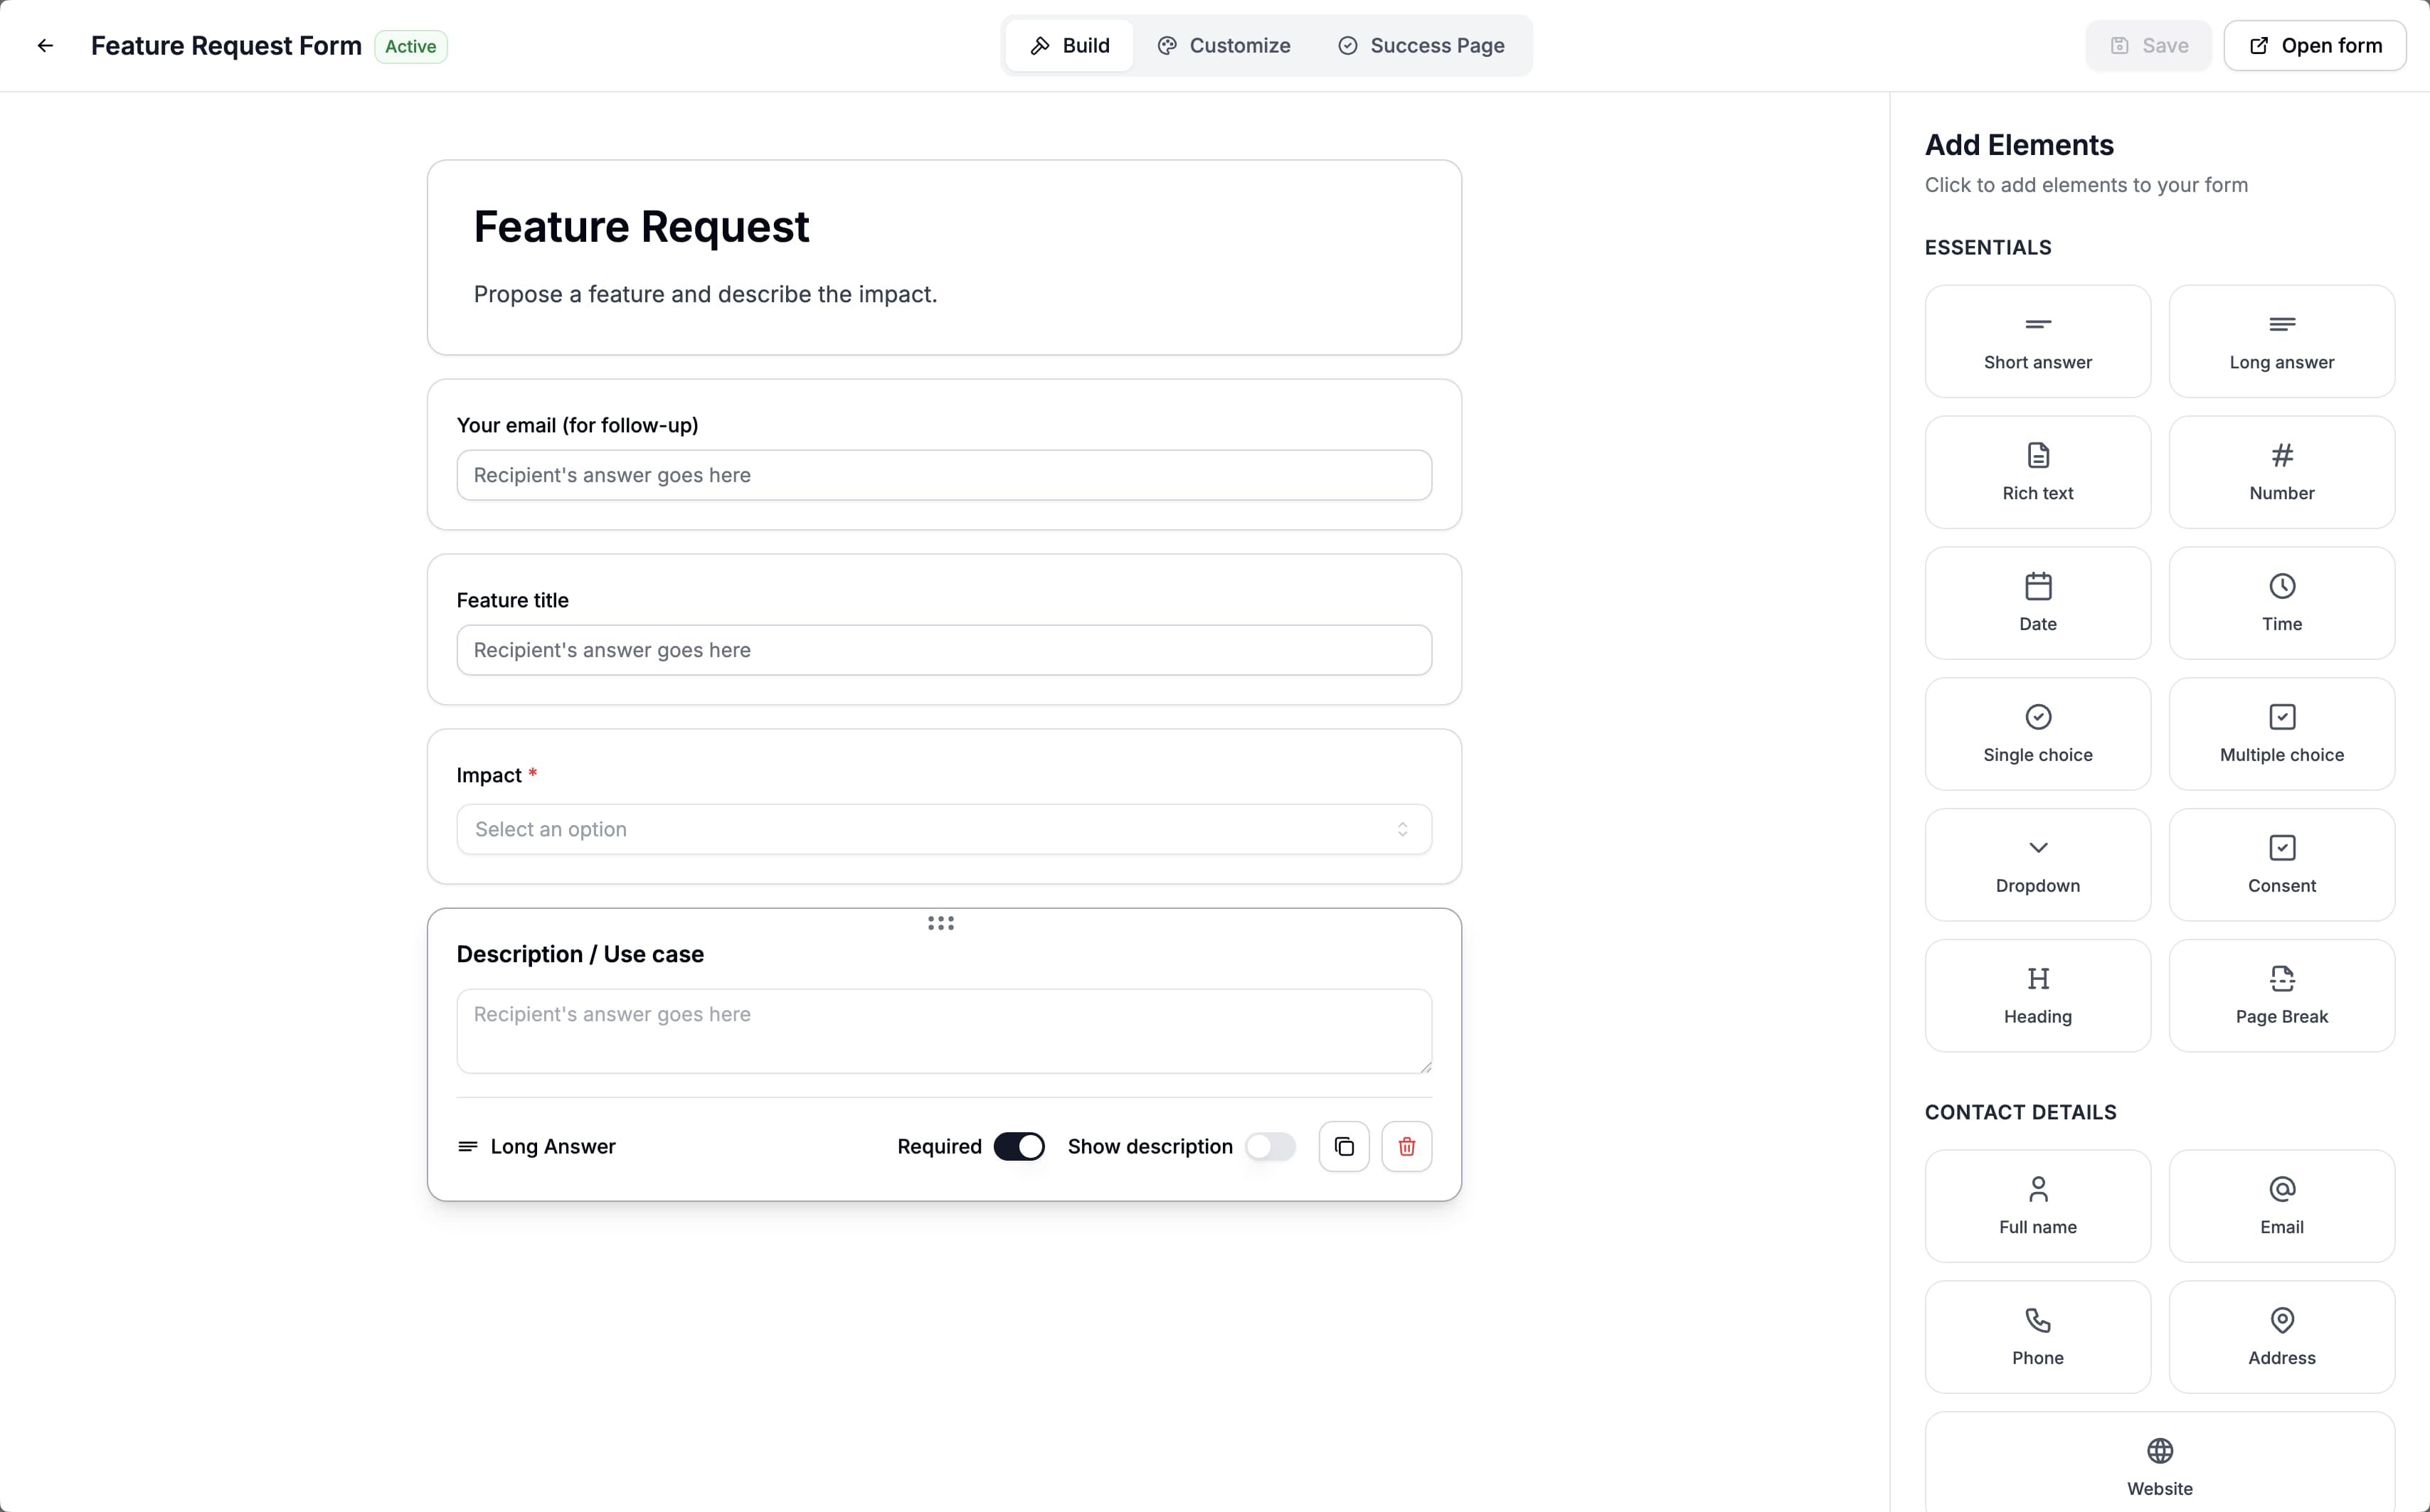Insert a Full name contact field
Image resolution: width=2430 pixels, height=1512 pixels.
coord(2037,1205)
